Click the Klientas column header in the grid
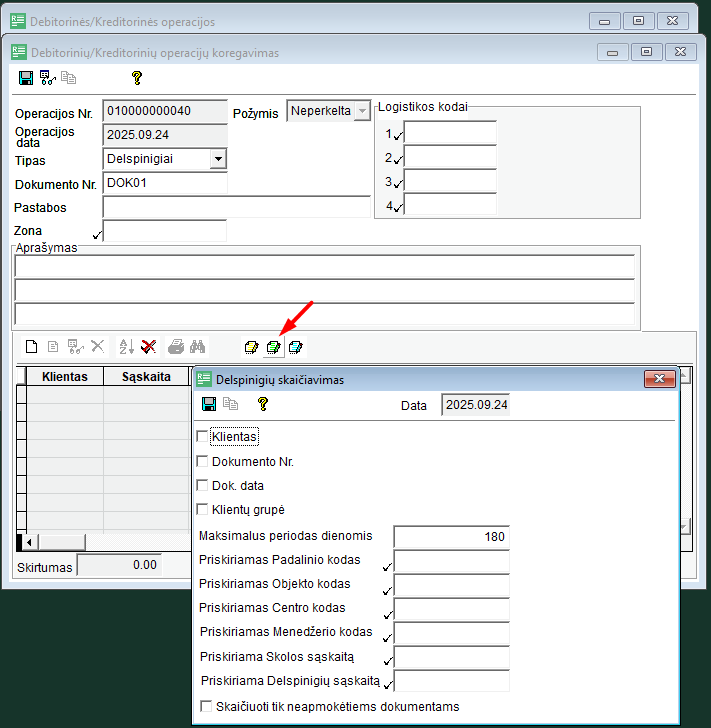 click(x=64, y=377)
